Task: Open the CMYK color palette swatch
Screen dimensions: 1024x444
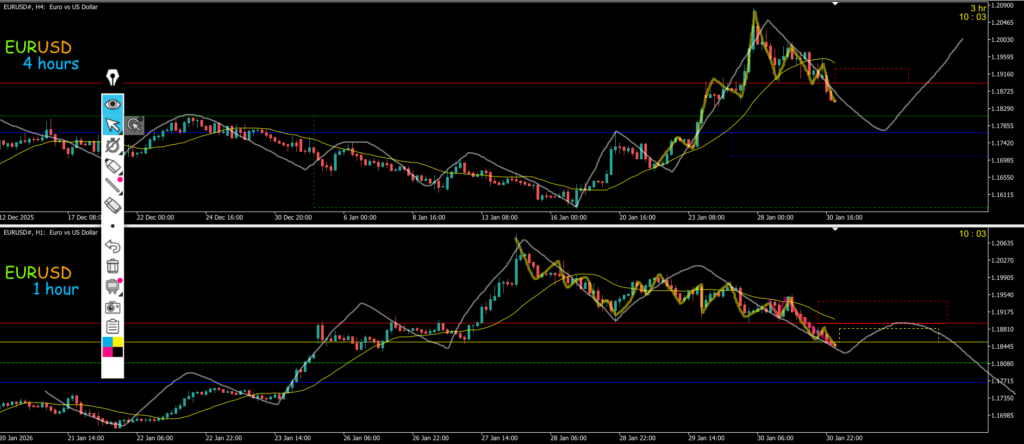Action: [x=113, y=347]
